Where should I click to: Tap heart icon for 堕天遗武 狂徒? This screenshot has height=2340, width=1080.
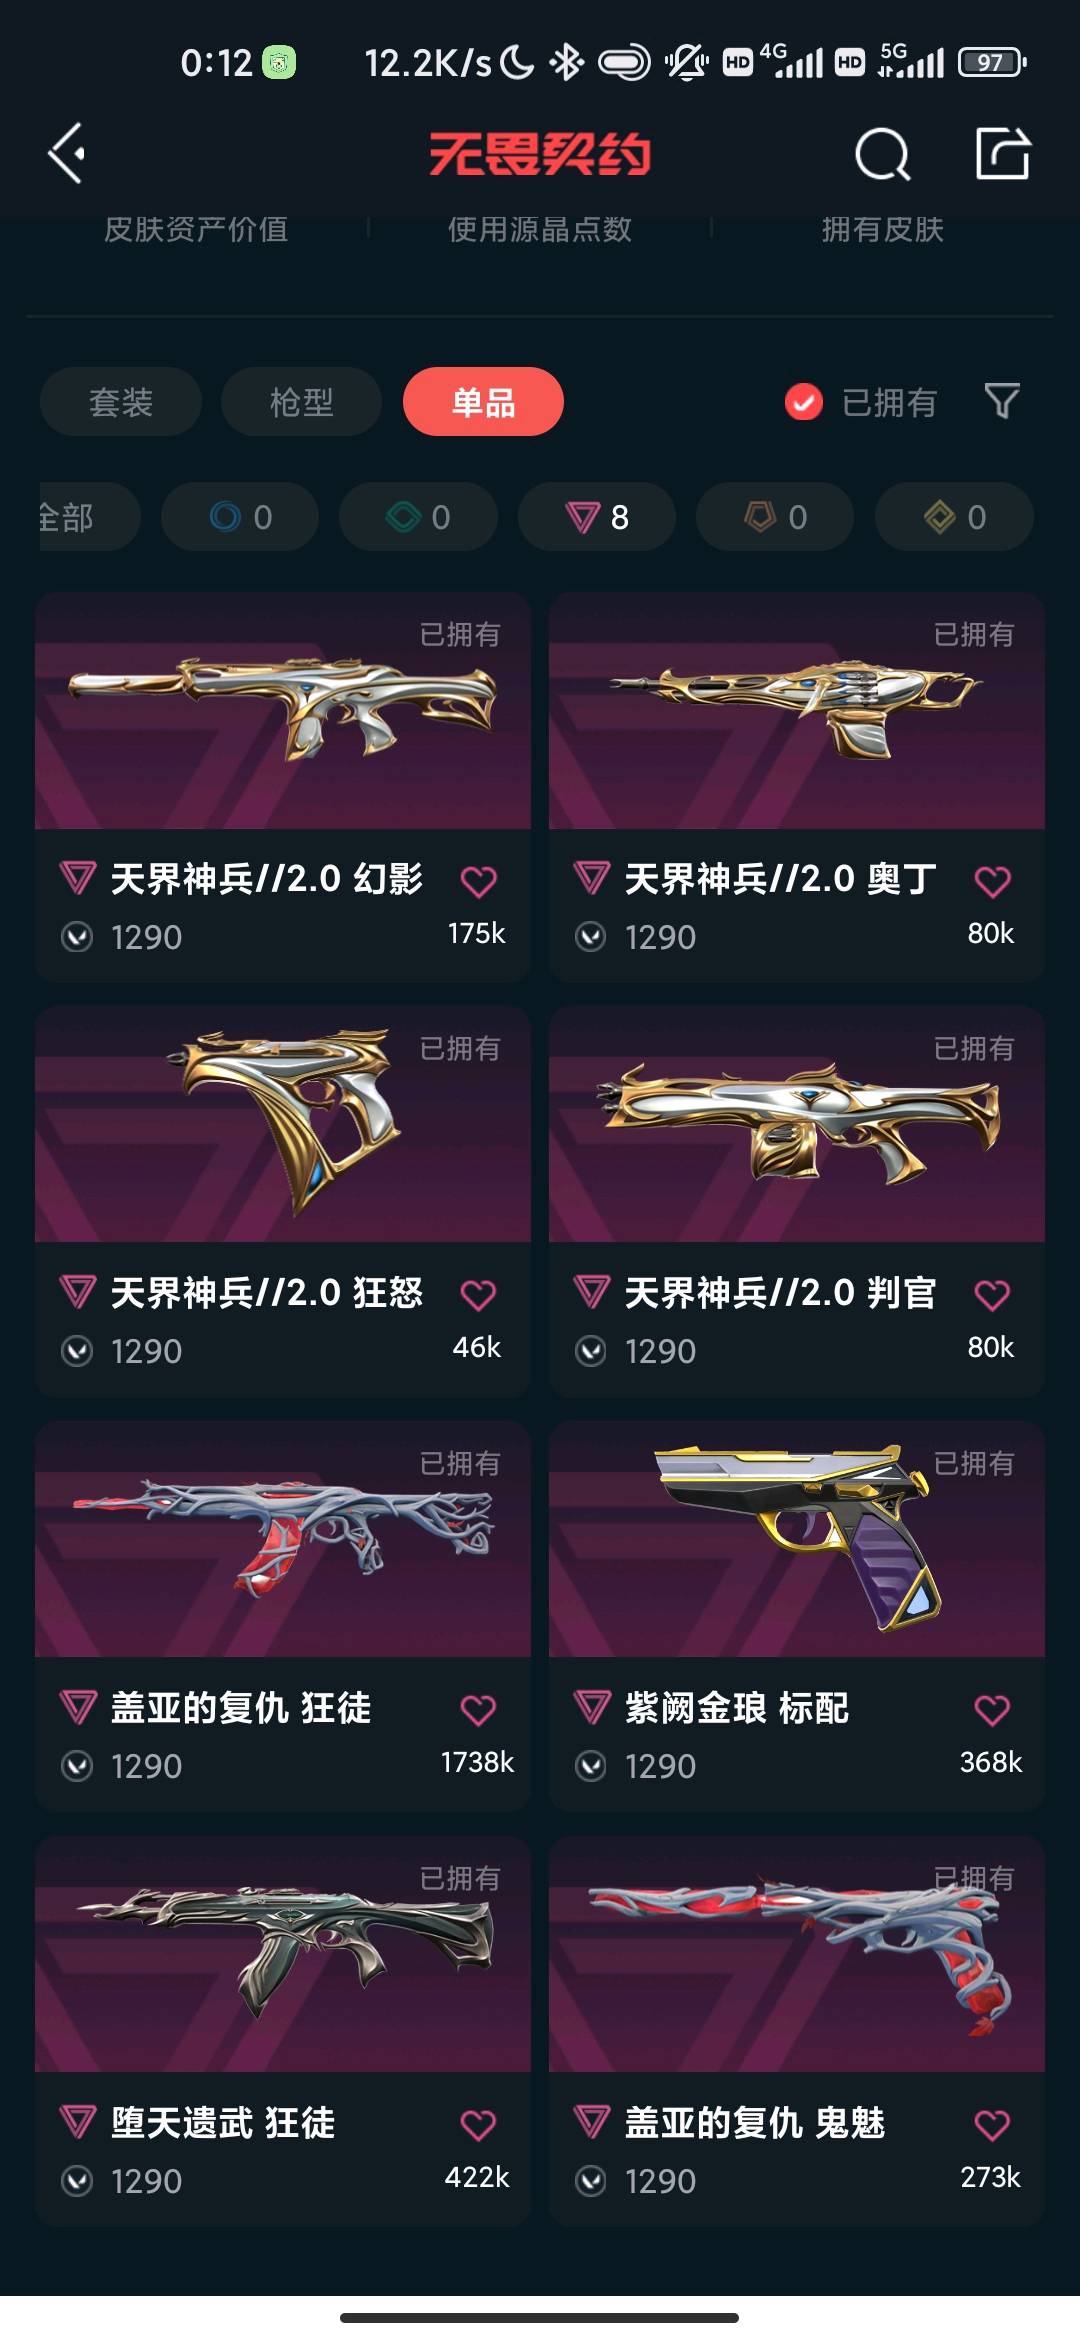click(x=478, y=2125)
